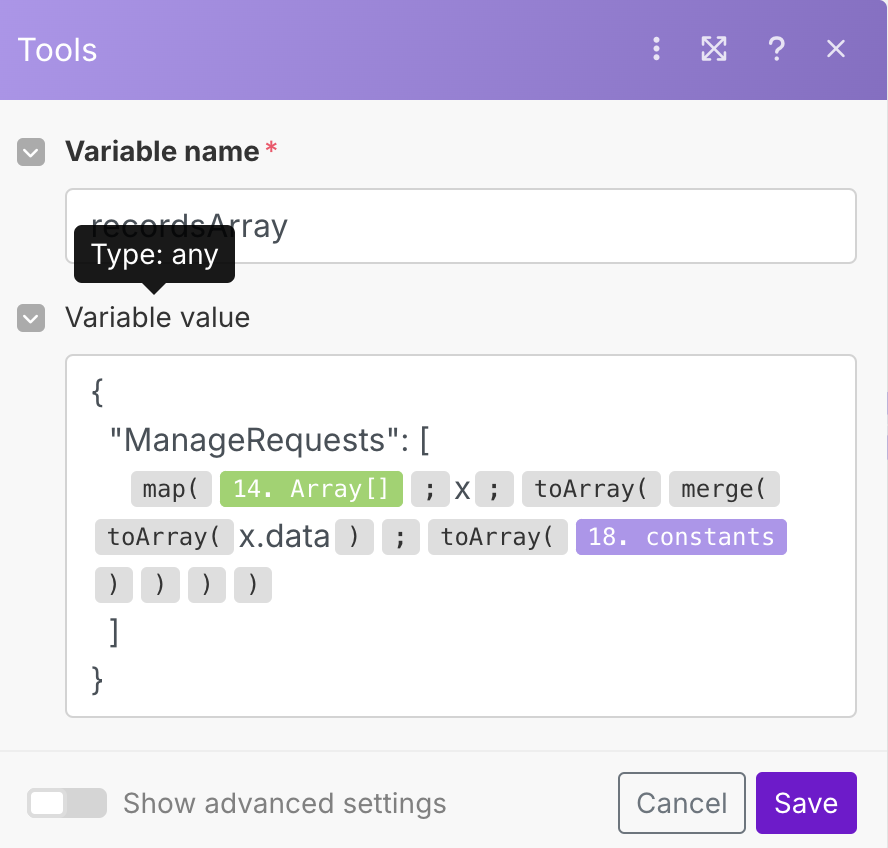888x848 pixels.
Task: Toggle Show advanced settings switch
Action: tap(67, 803)
